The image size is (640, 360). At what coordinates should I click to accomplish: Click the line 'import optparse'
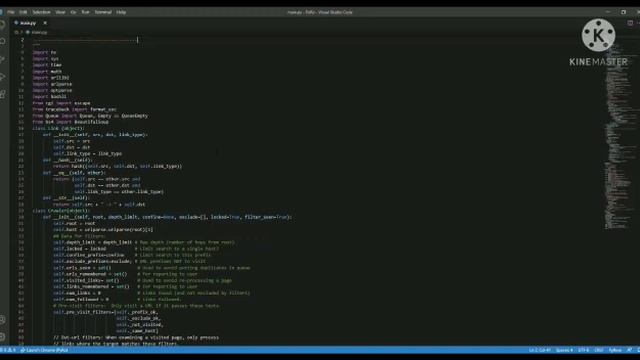point(52,91)
